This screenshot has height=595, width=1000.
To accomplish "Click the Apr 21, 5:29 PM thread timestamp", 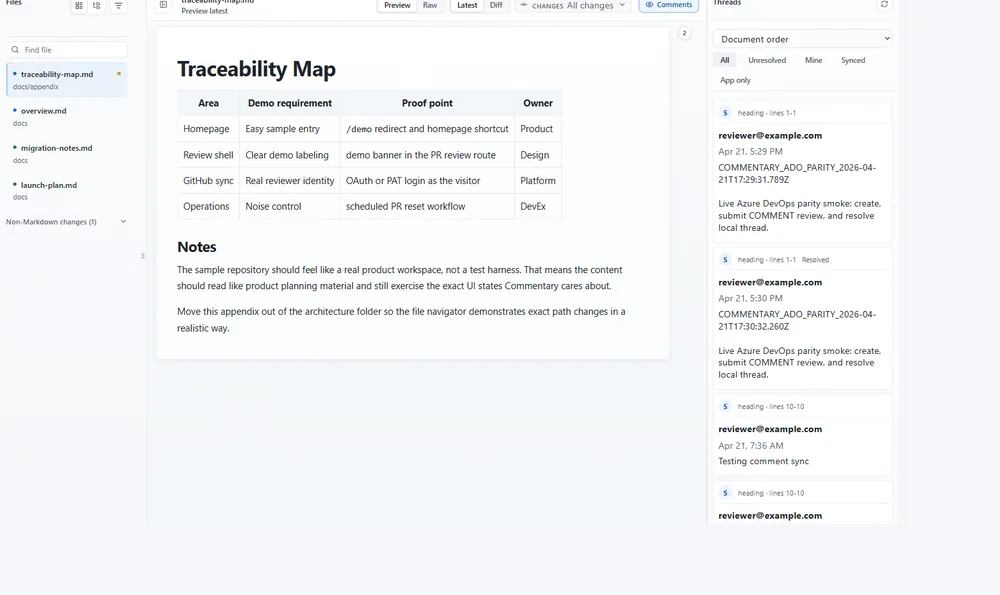I will pos(750,152).
